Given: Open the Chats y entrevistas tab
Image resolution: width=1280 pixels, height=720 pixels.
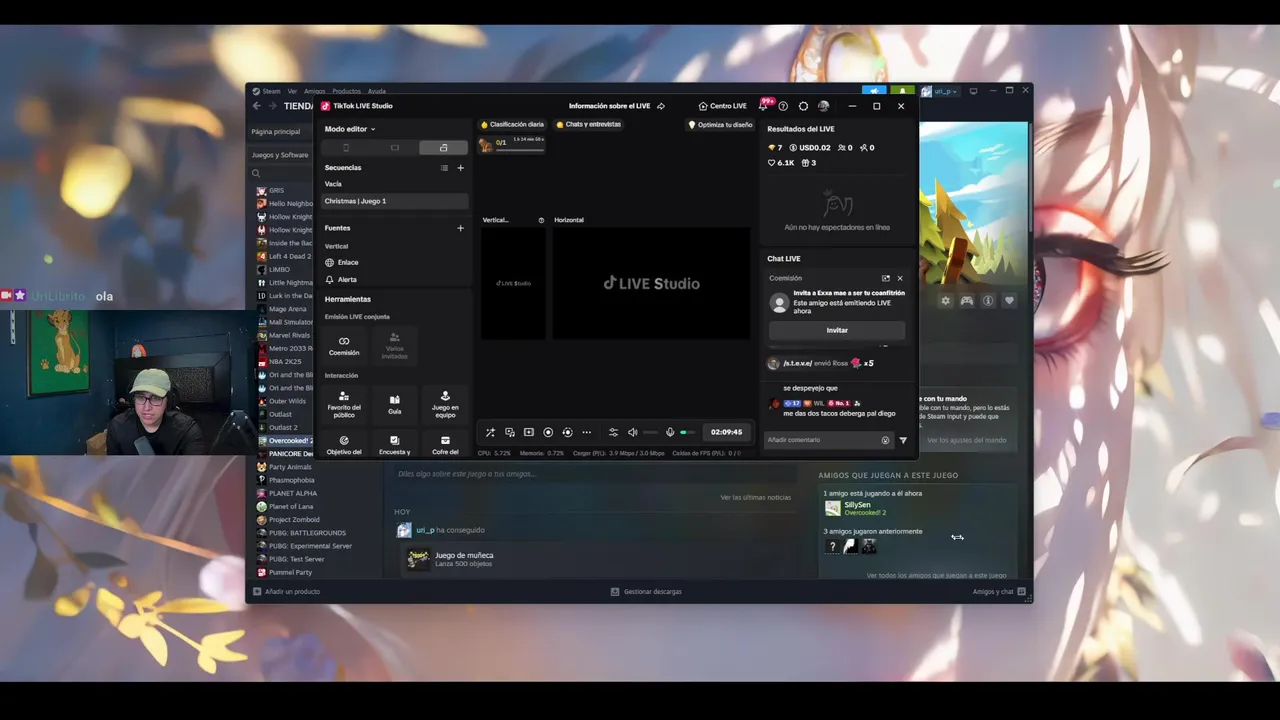Looking at the screenshot, I should click(x=589, y=125).
